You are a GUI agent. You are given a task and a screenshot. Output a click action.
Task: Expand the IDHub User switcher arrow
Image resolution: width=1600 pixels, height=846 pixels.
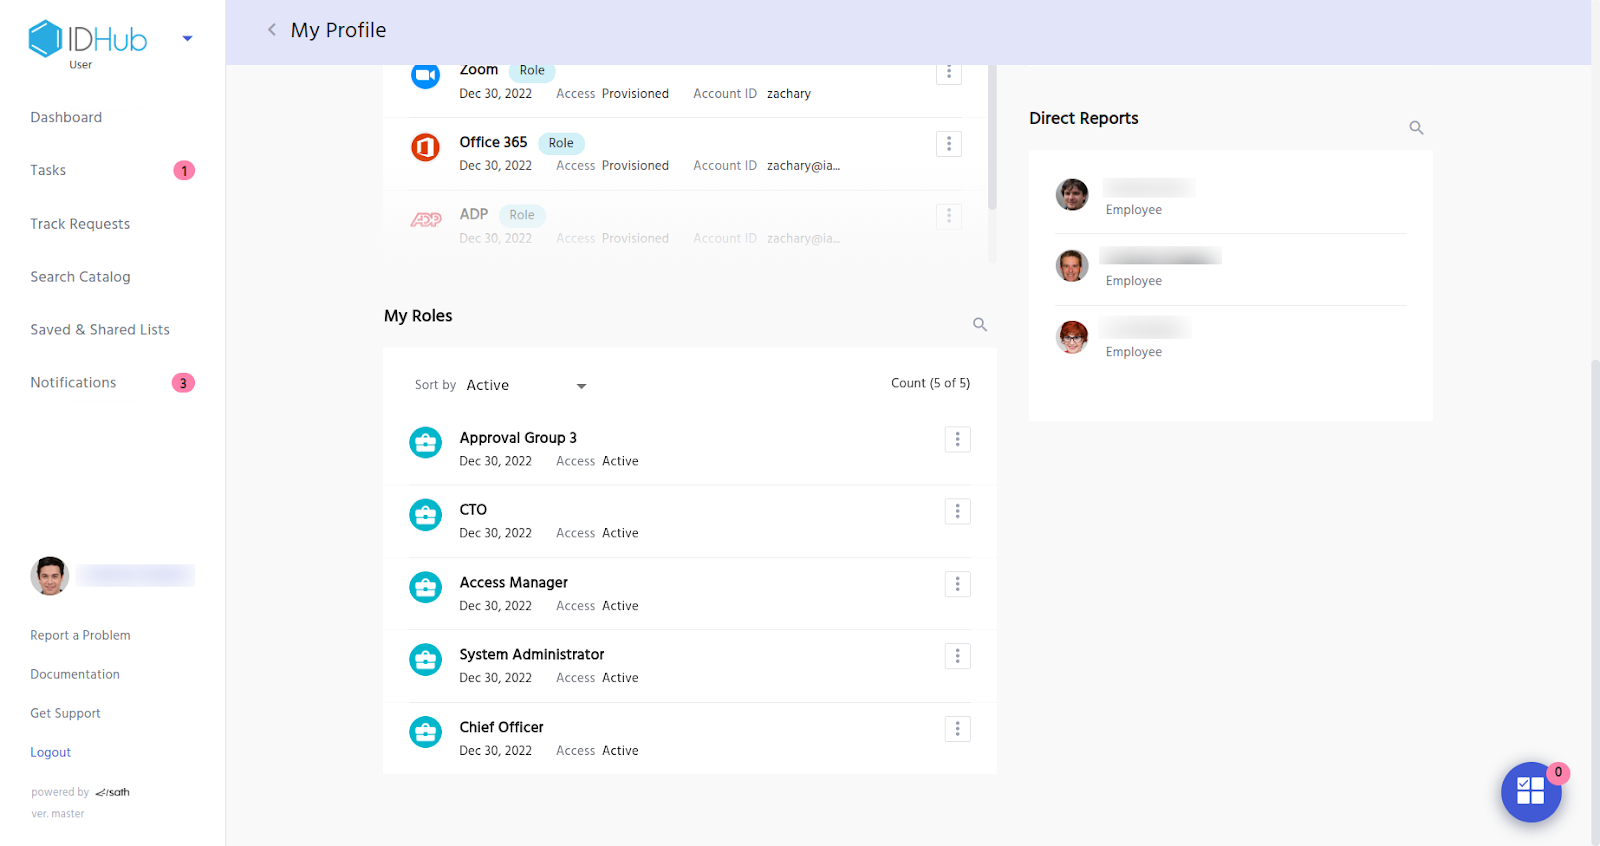(187, 39)
